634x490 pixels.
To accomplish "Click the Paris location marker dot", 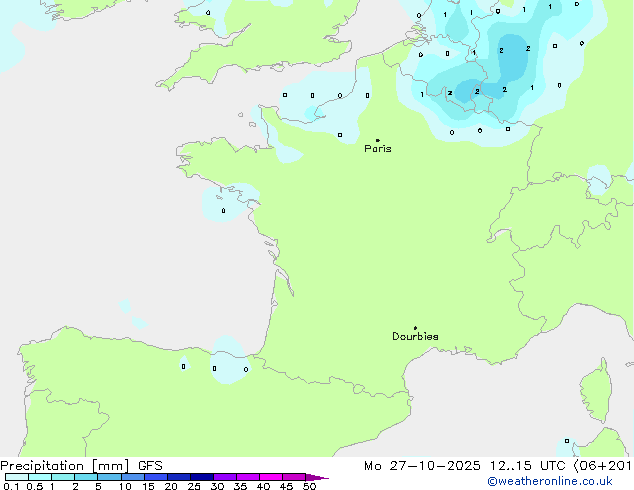I will point(378,140).
